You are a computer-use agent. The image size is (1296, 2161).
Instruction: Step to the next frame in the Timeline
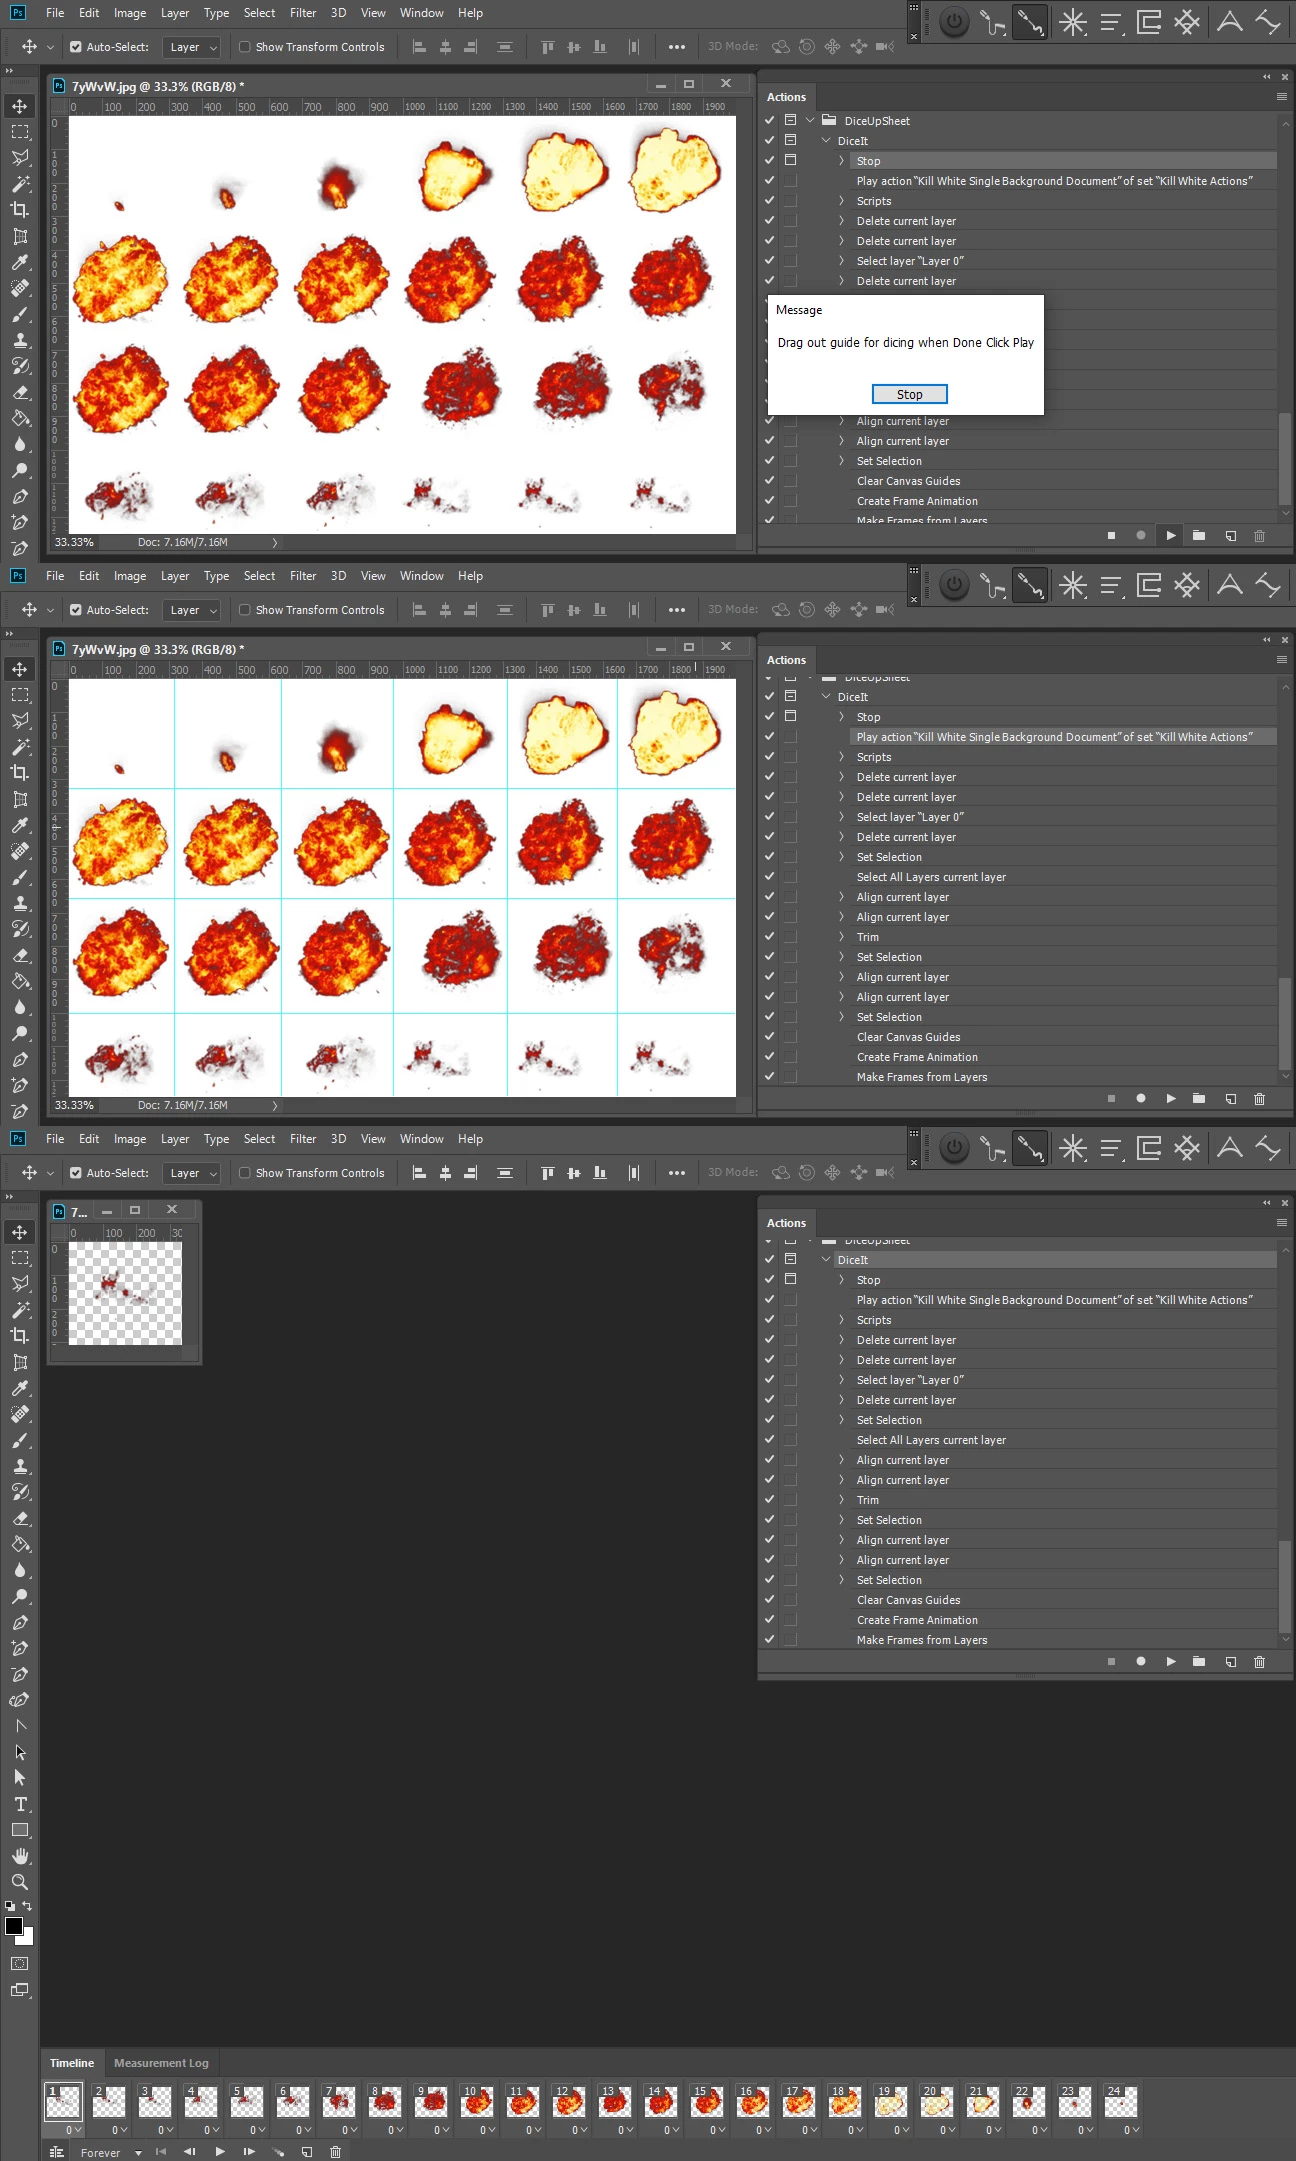click(x=249, y=2152)
